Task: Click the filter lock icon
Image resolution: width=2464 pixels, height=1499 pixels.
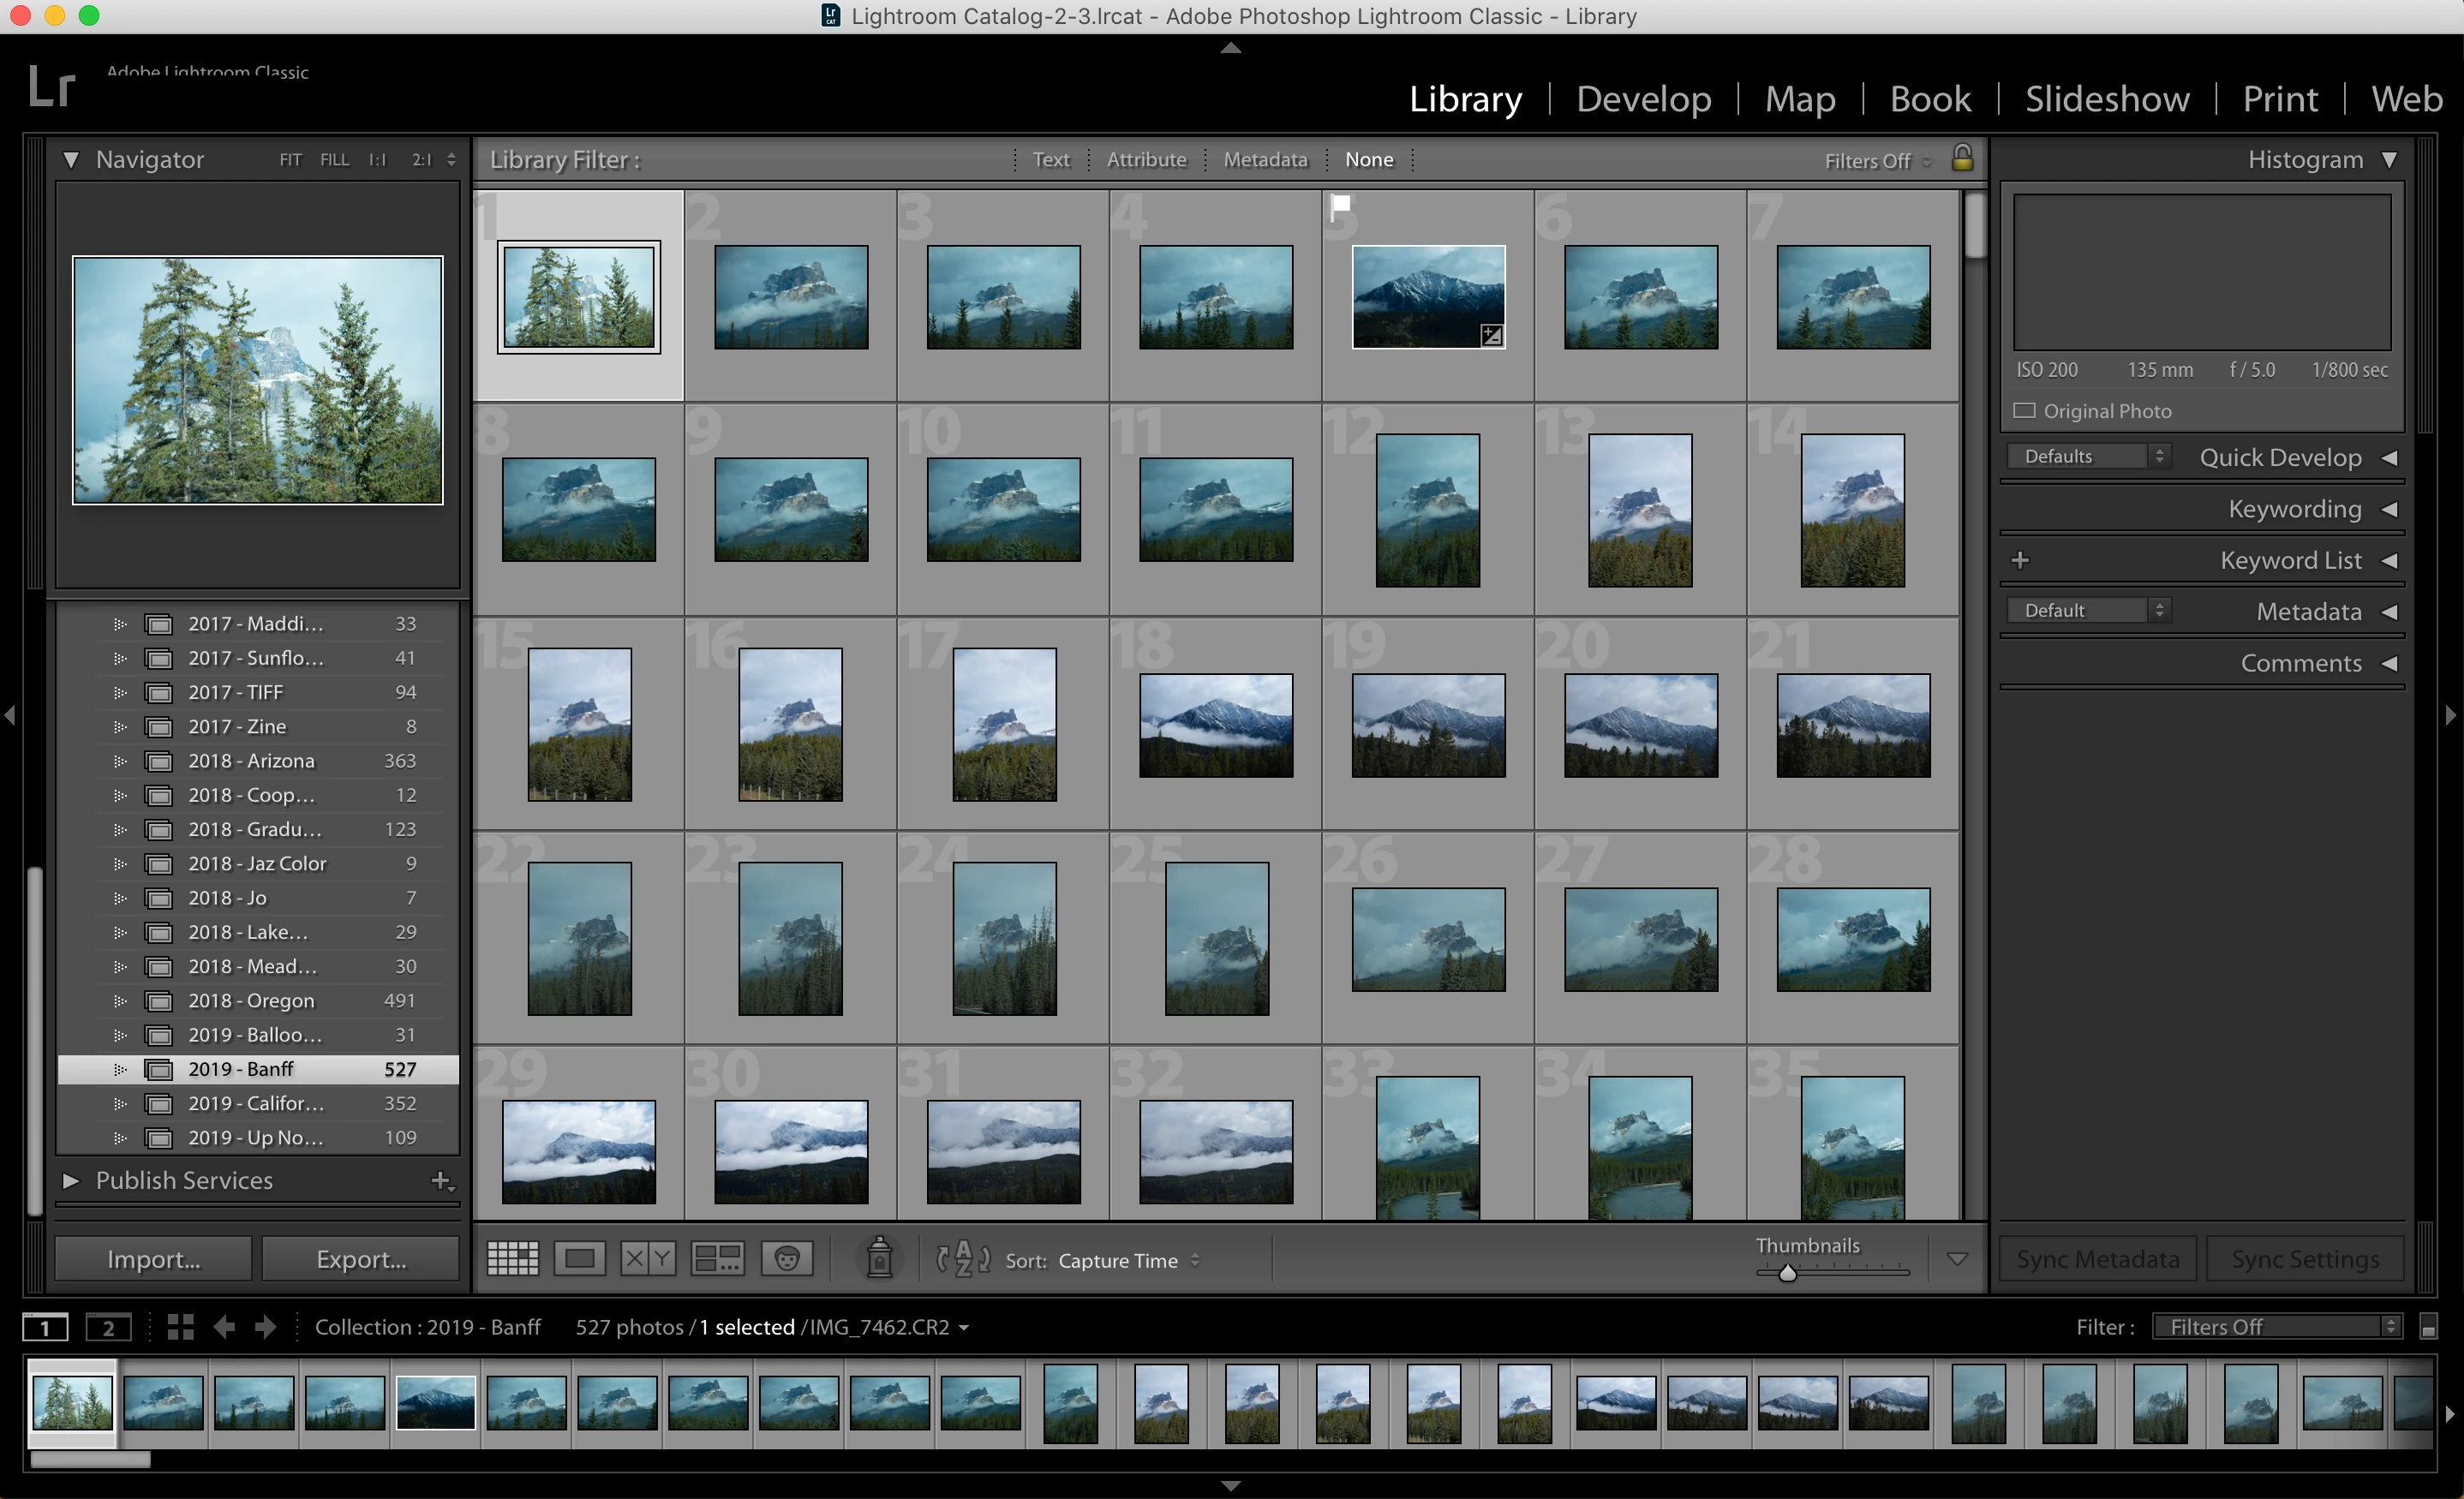Action: click(x=1962, y=158)
